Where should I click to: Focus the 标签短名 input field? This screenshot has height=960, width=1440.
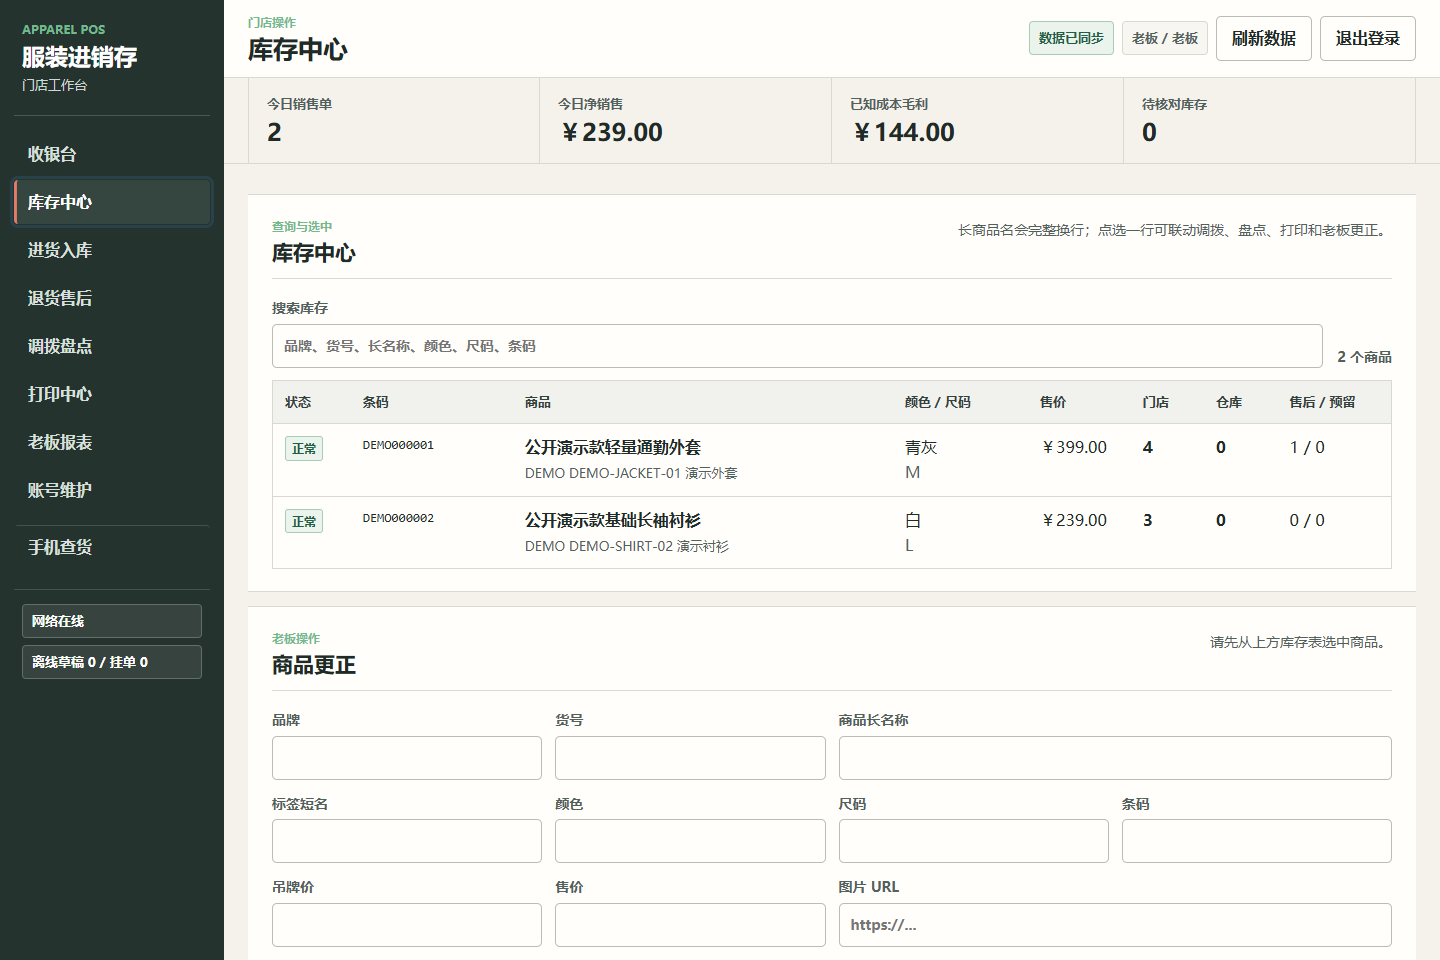click(x=407, y=841)
